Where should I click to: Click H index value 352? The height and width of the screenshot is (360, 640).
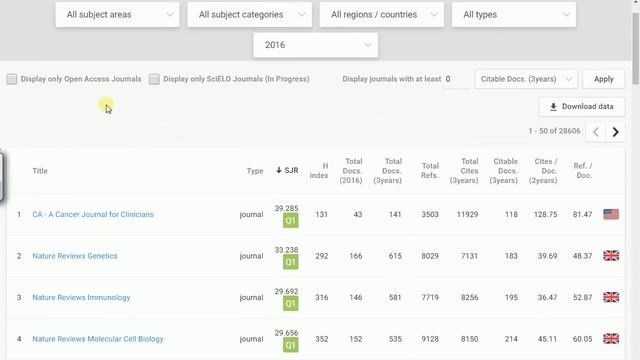[x=322, y=339]
